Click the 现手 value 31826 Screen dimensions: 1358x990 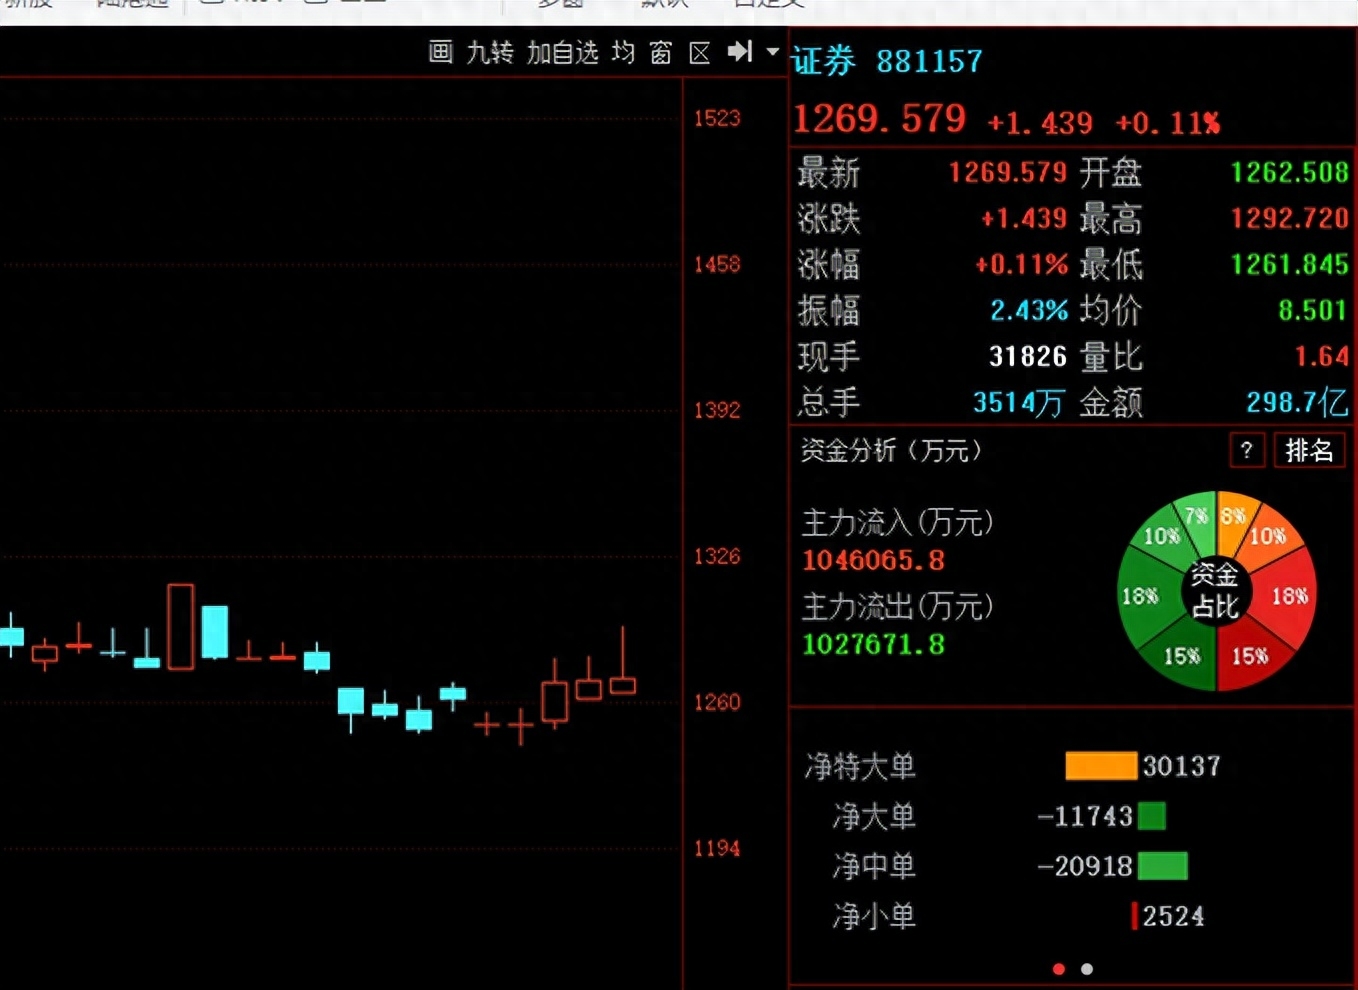(1028, 356)
